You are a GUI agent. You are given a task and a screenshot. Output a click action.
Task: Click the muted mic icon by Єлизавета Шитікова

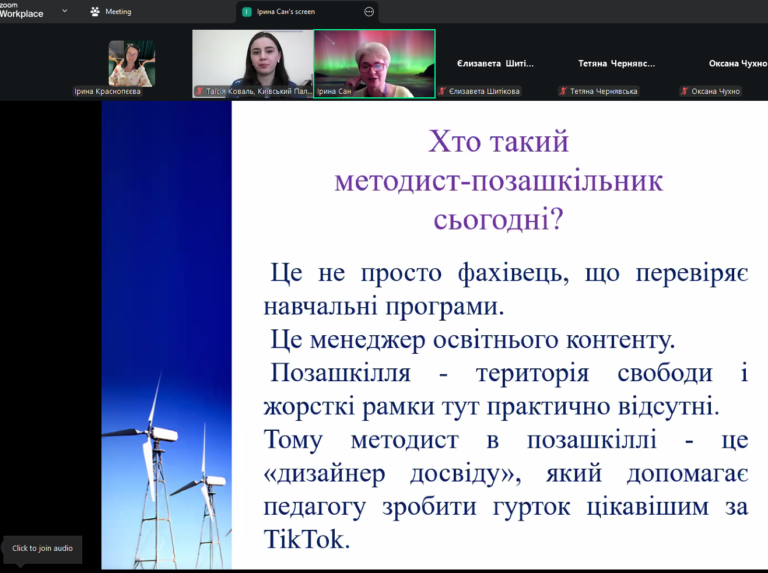pyautogui.click(x=443, y=91)
